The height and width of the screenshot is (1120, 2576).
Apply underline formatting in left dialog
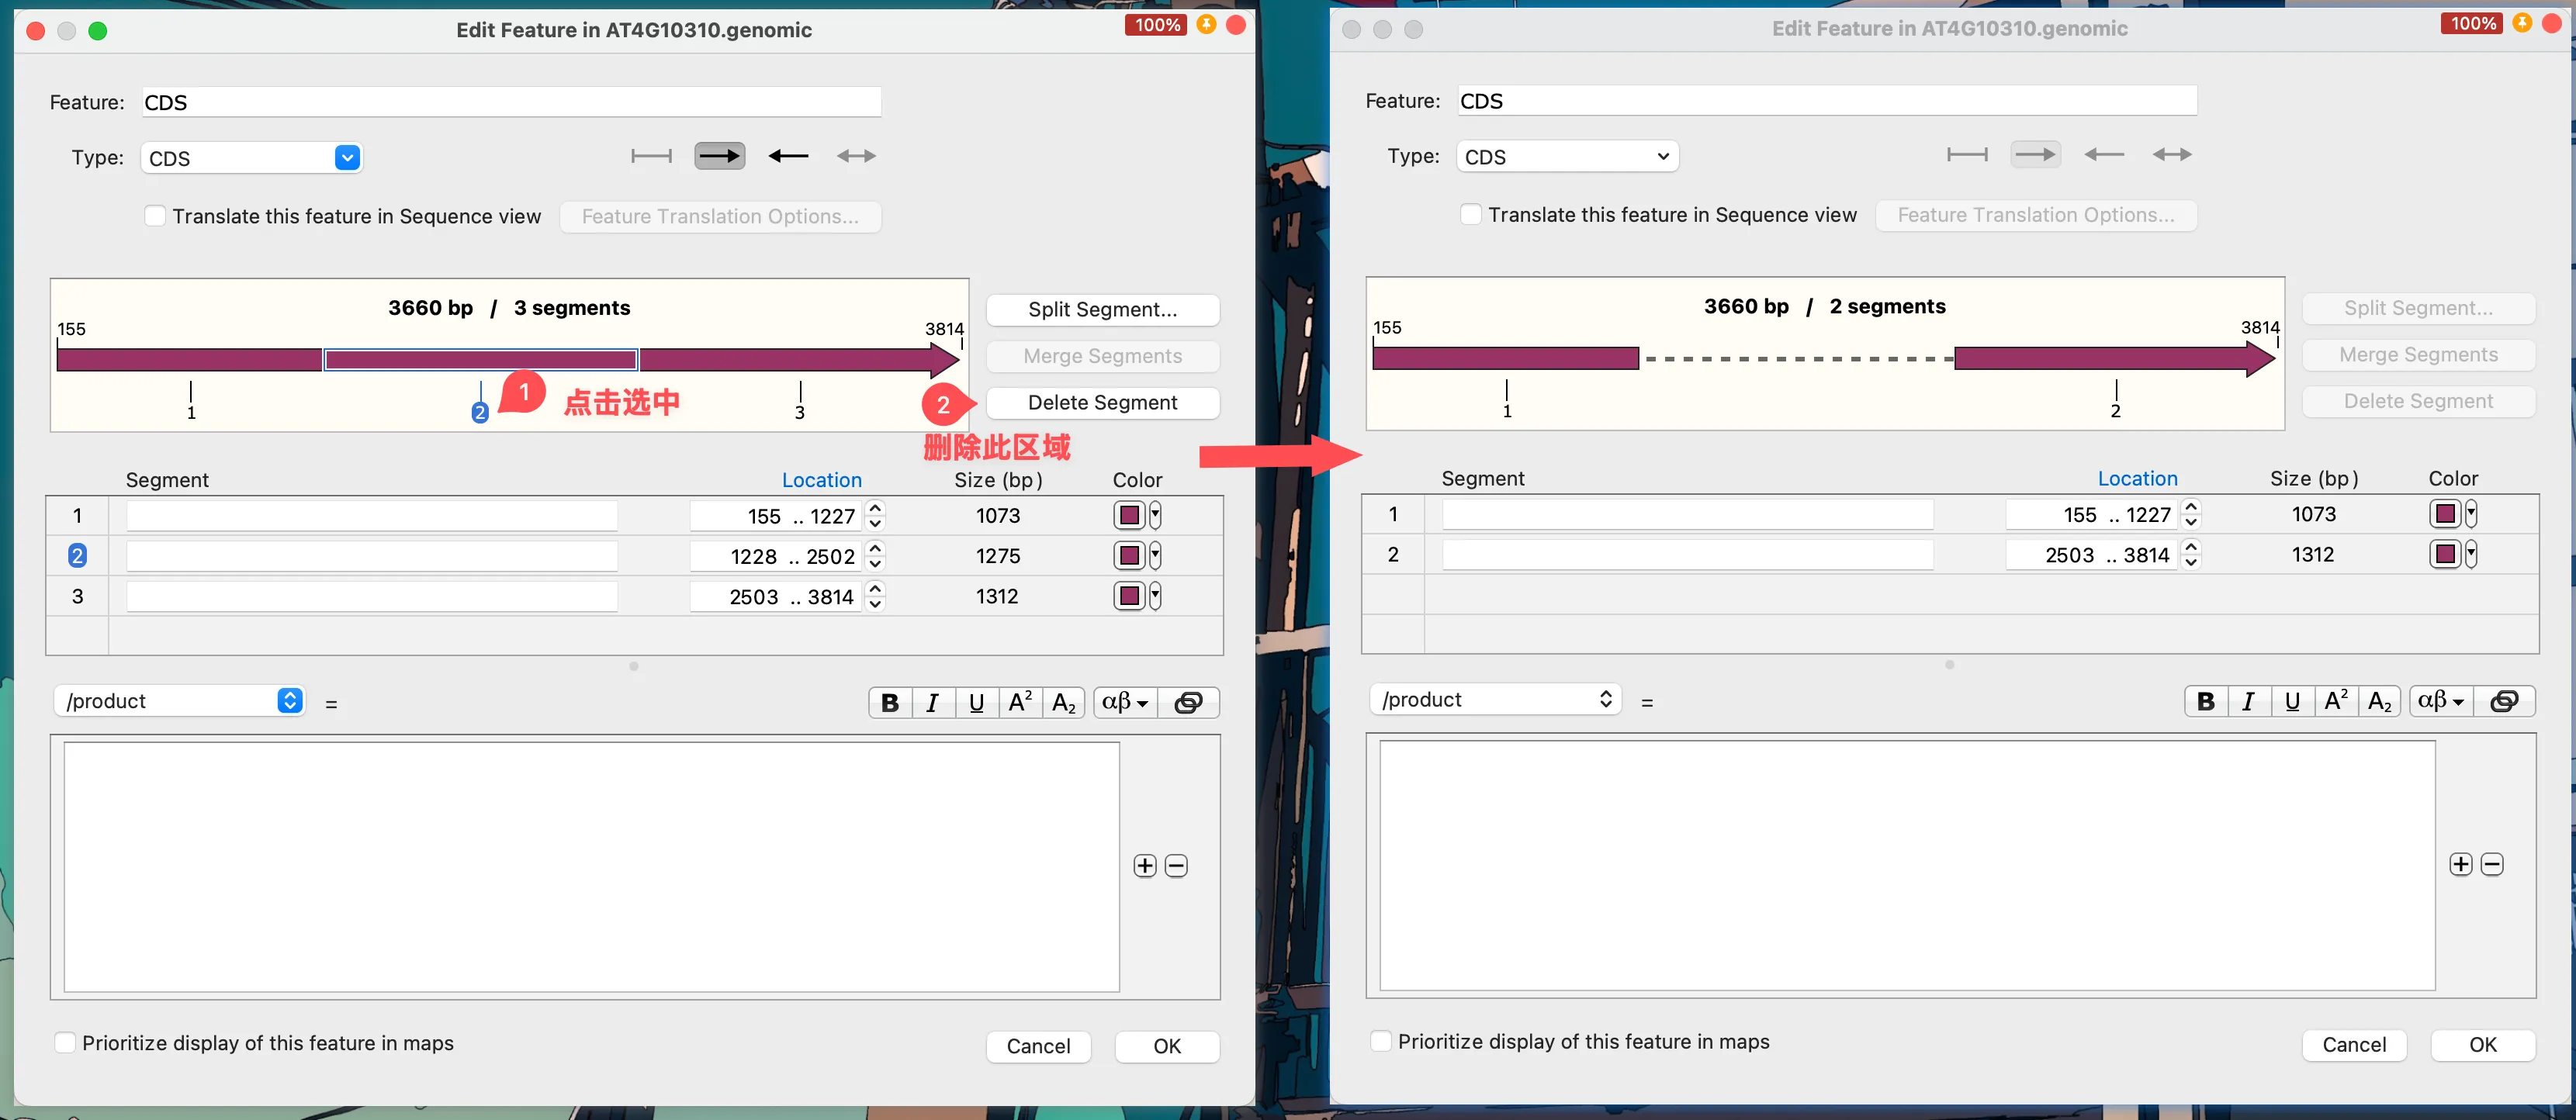tap(976, 703)
